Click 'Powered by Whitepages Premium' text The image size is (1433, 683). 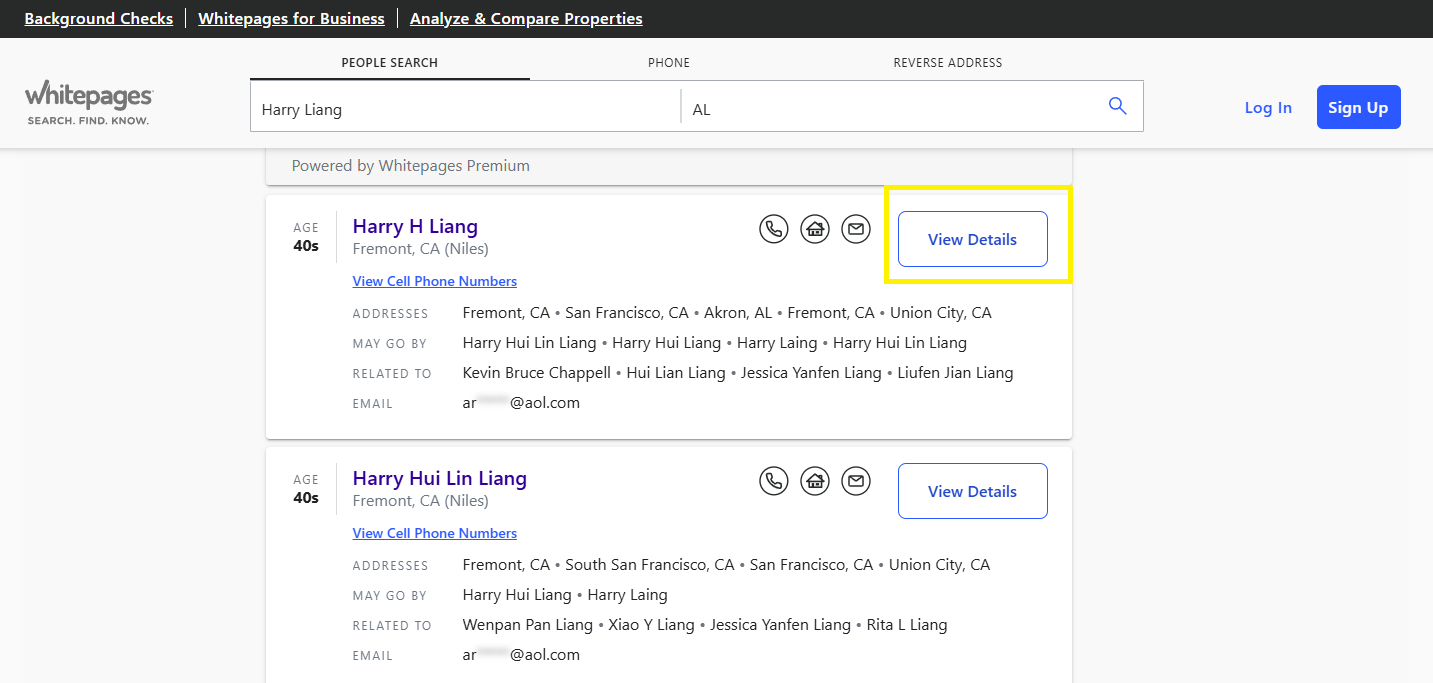point(411,166)
